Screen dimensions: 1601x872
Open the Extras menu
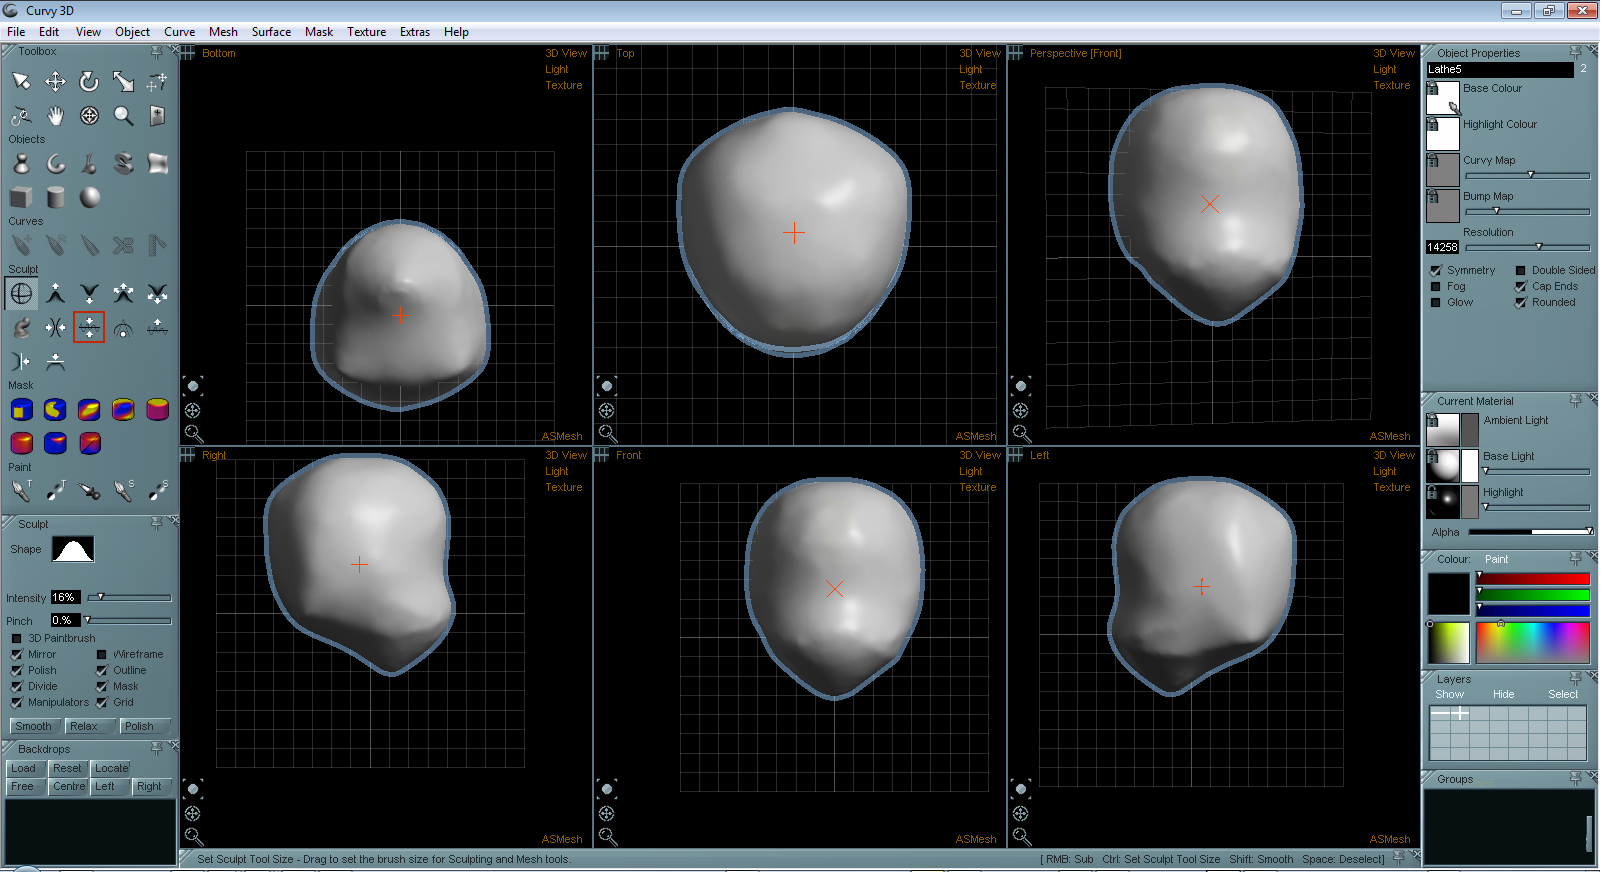click(x=414, y=32)
